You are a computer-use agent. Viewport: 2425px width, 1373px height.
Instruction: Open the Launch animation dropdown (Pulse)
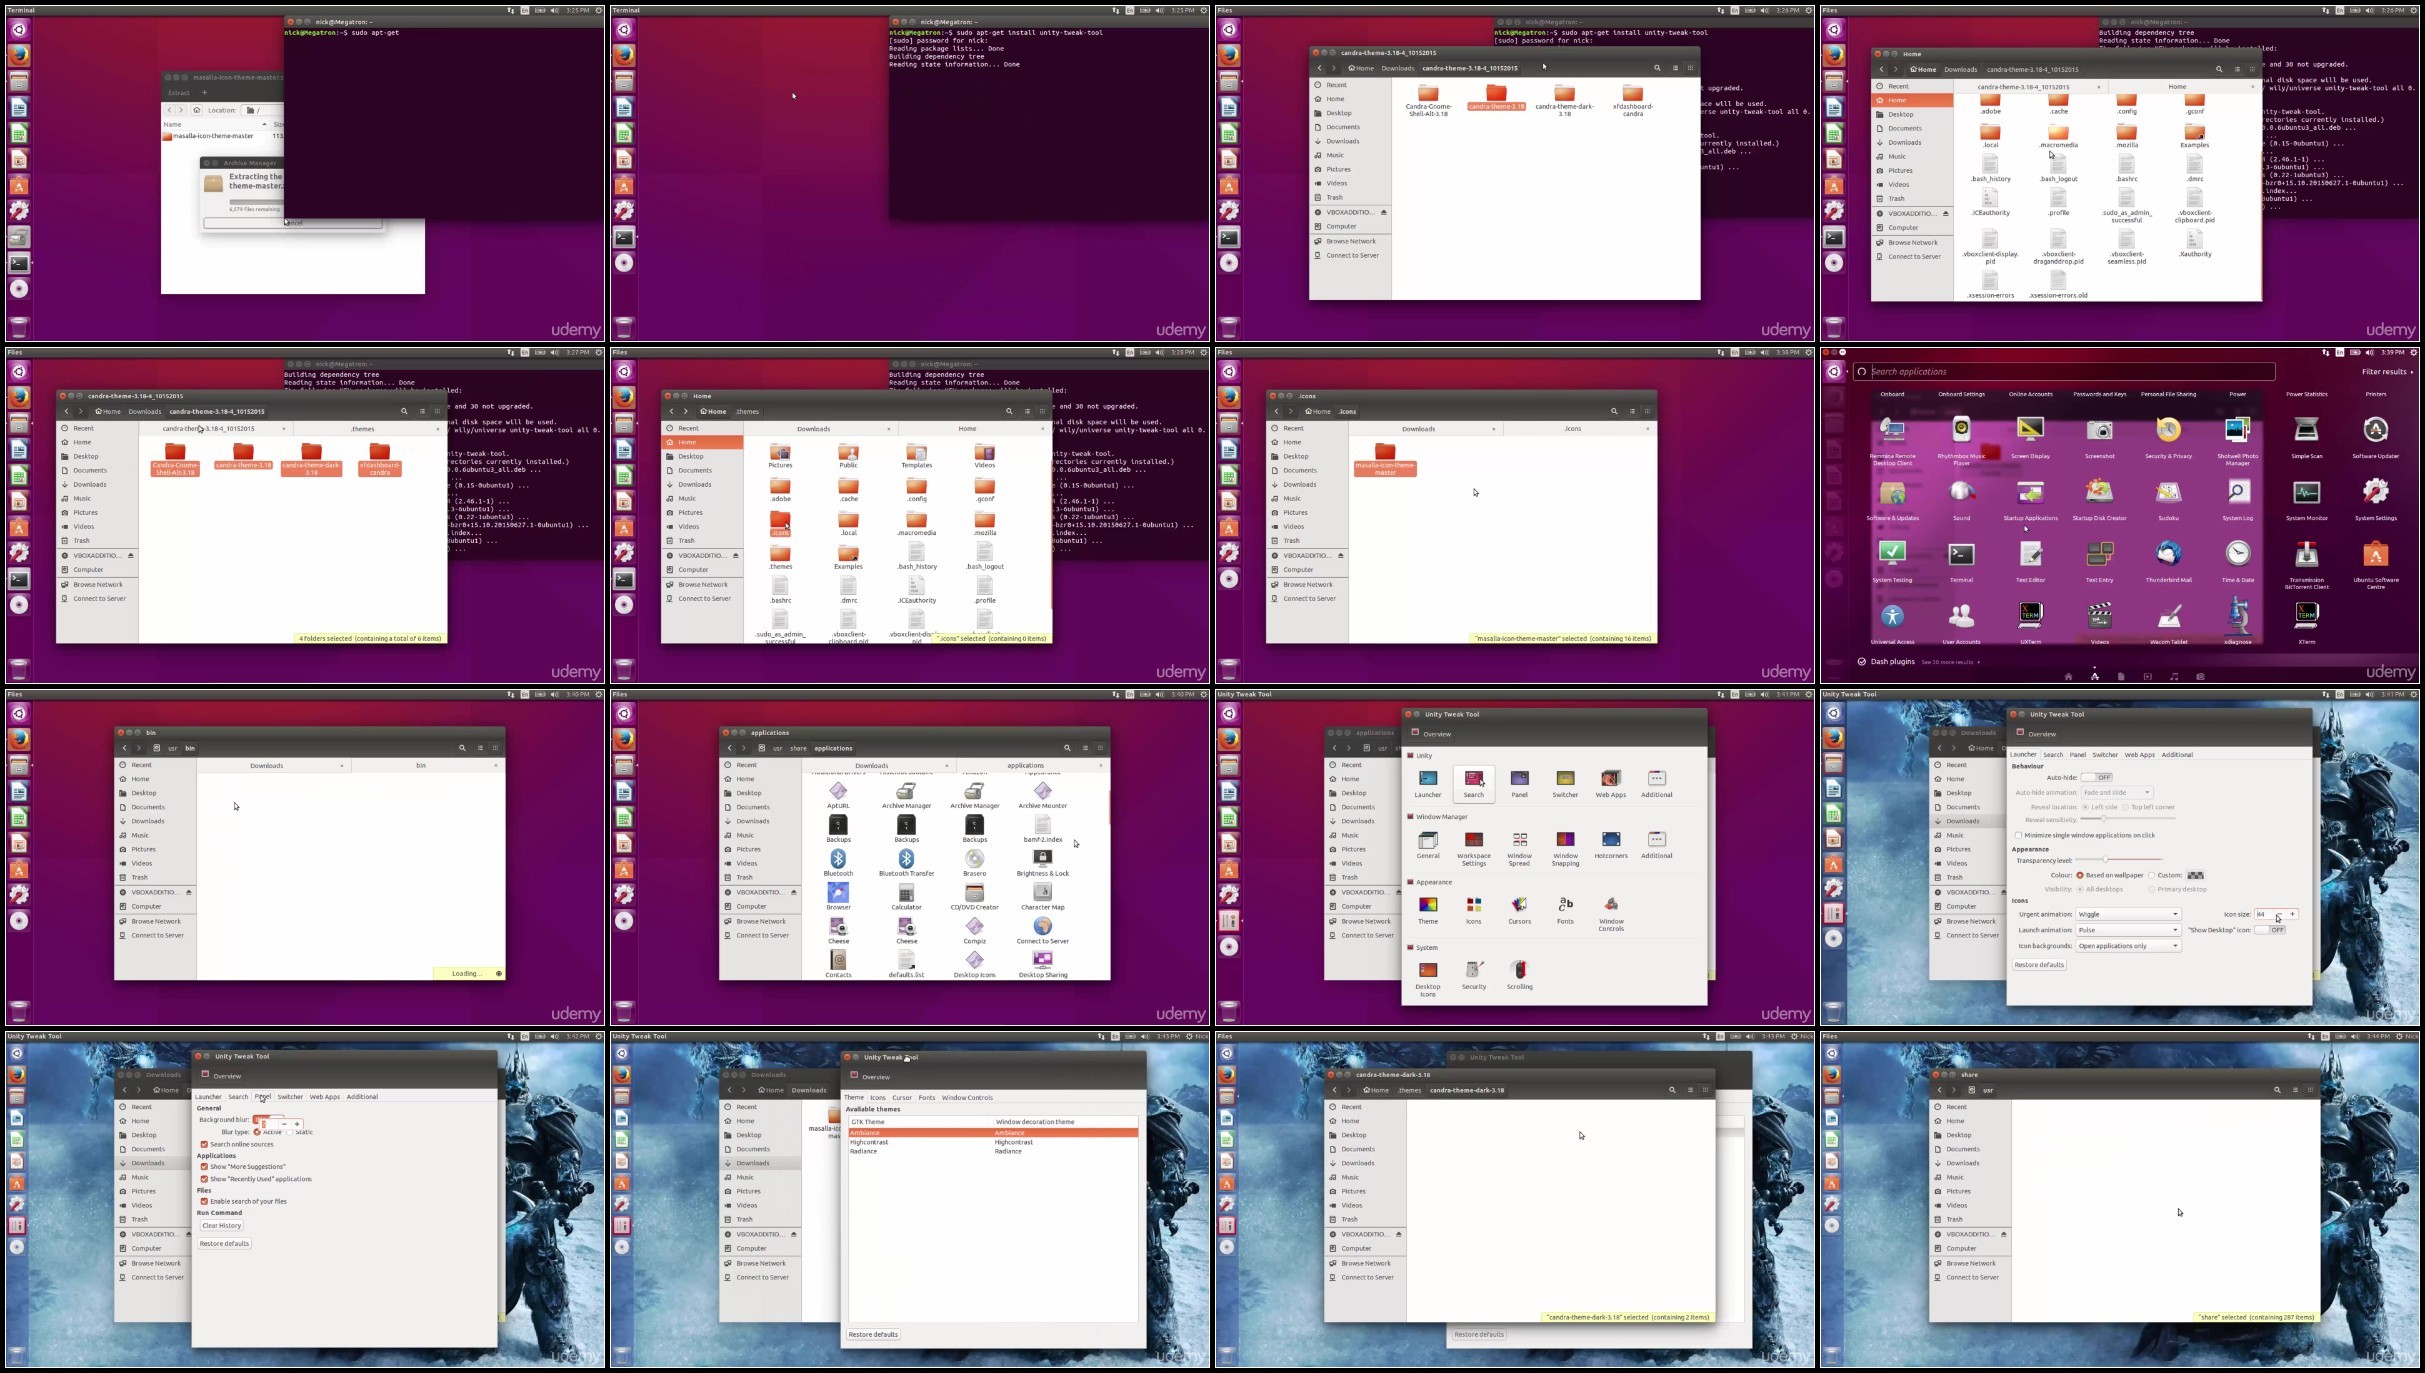[x=2128, y=930]
